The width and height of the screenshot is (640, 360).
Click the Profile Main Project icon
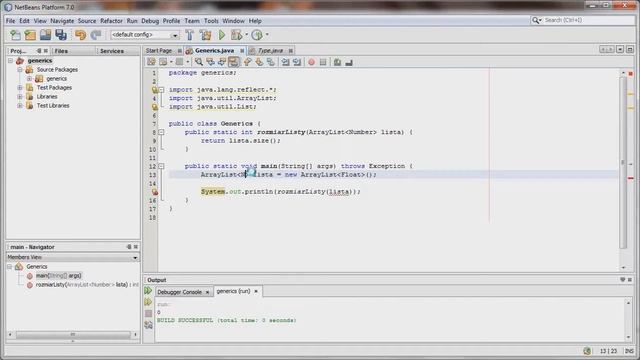[257, 35]
